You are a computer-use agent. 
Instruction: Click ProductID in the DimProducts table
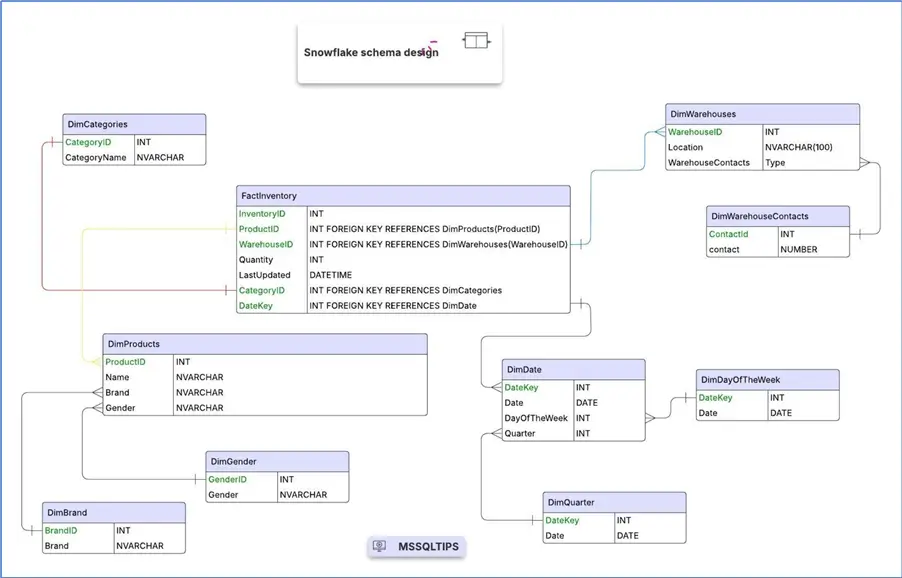[x=125, y=362]
